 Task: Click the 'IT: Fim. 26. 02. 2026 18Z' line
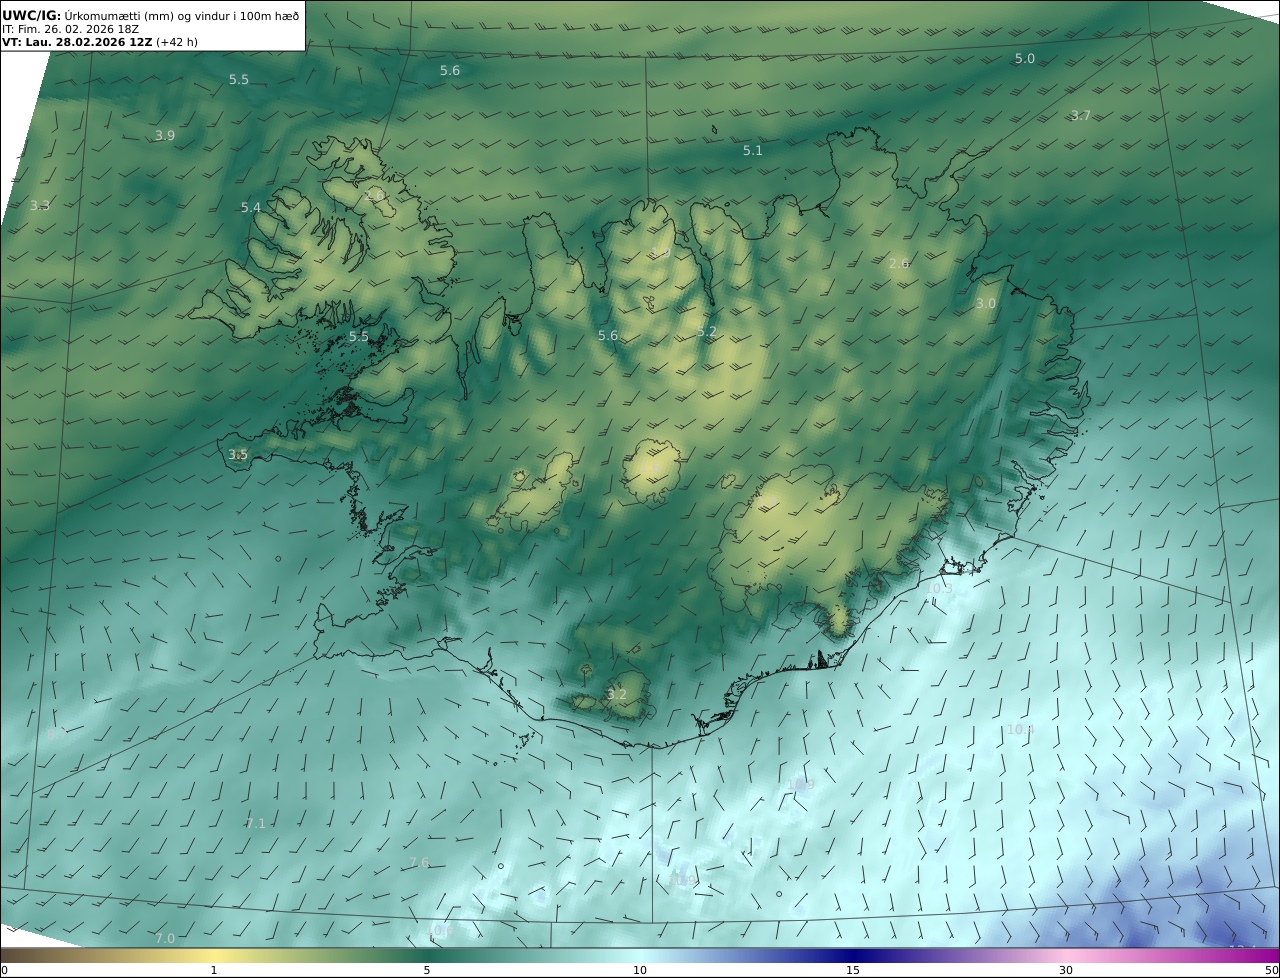[x=70, y=29]
